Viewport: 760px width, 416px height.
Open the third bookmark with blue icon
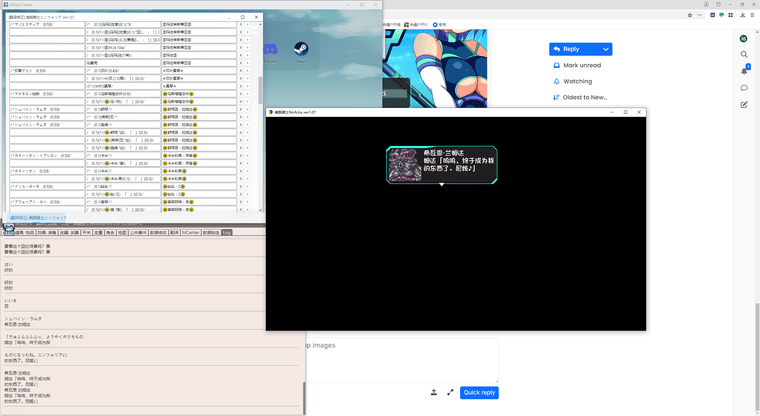[x=439, y=25]
